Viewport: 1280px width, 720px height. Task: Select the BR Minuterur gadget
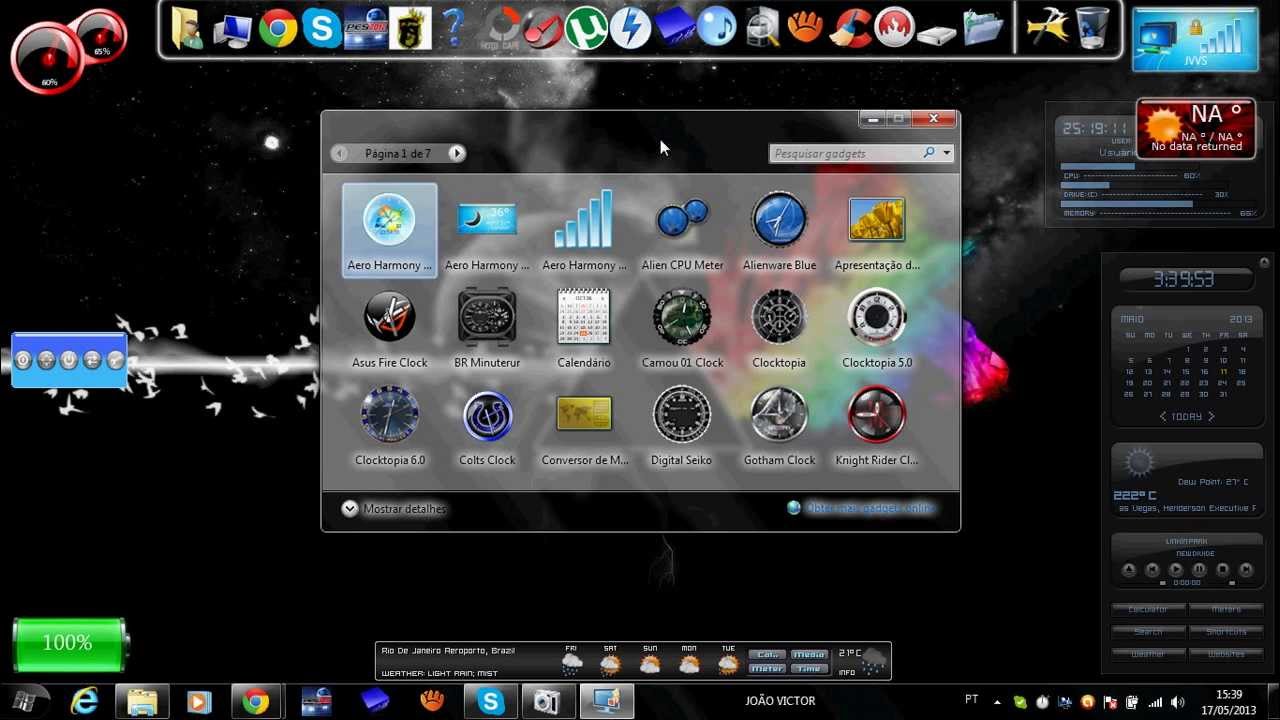coord(487,329)
